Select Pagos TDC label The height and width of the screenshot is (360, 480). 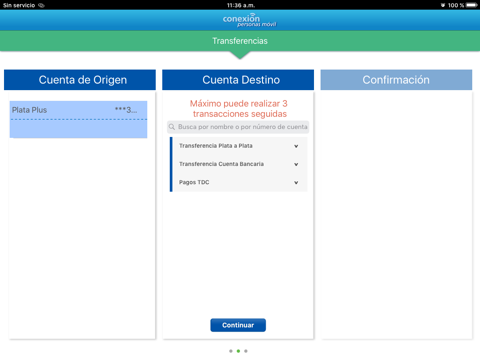[194, 182]
